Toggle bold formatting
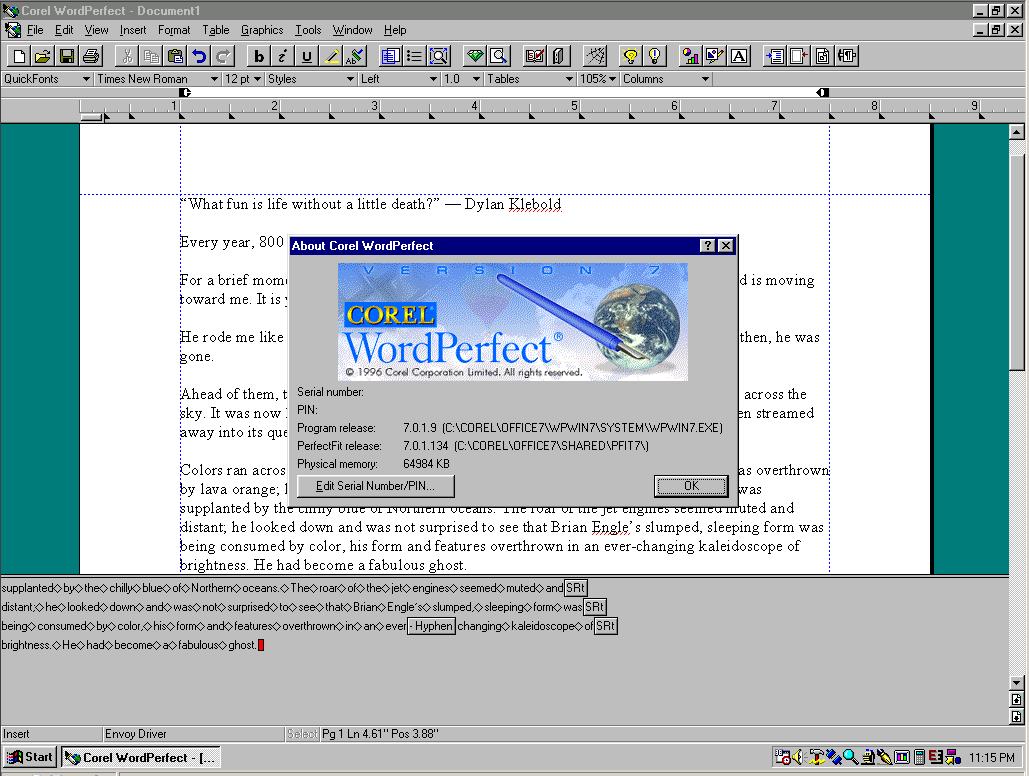The height and width of the screenshot is (776, 1029). (259, 56)
